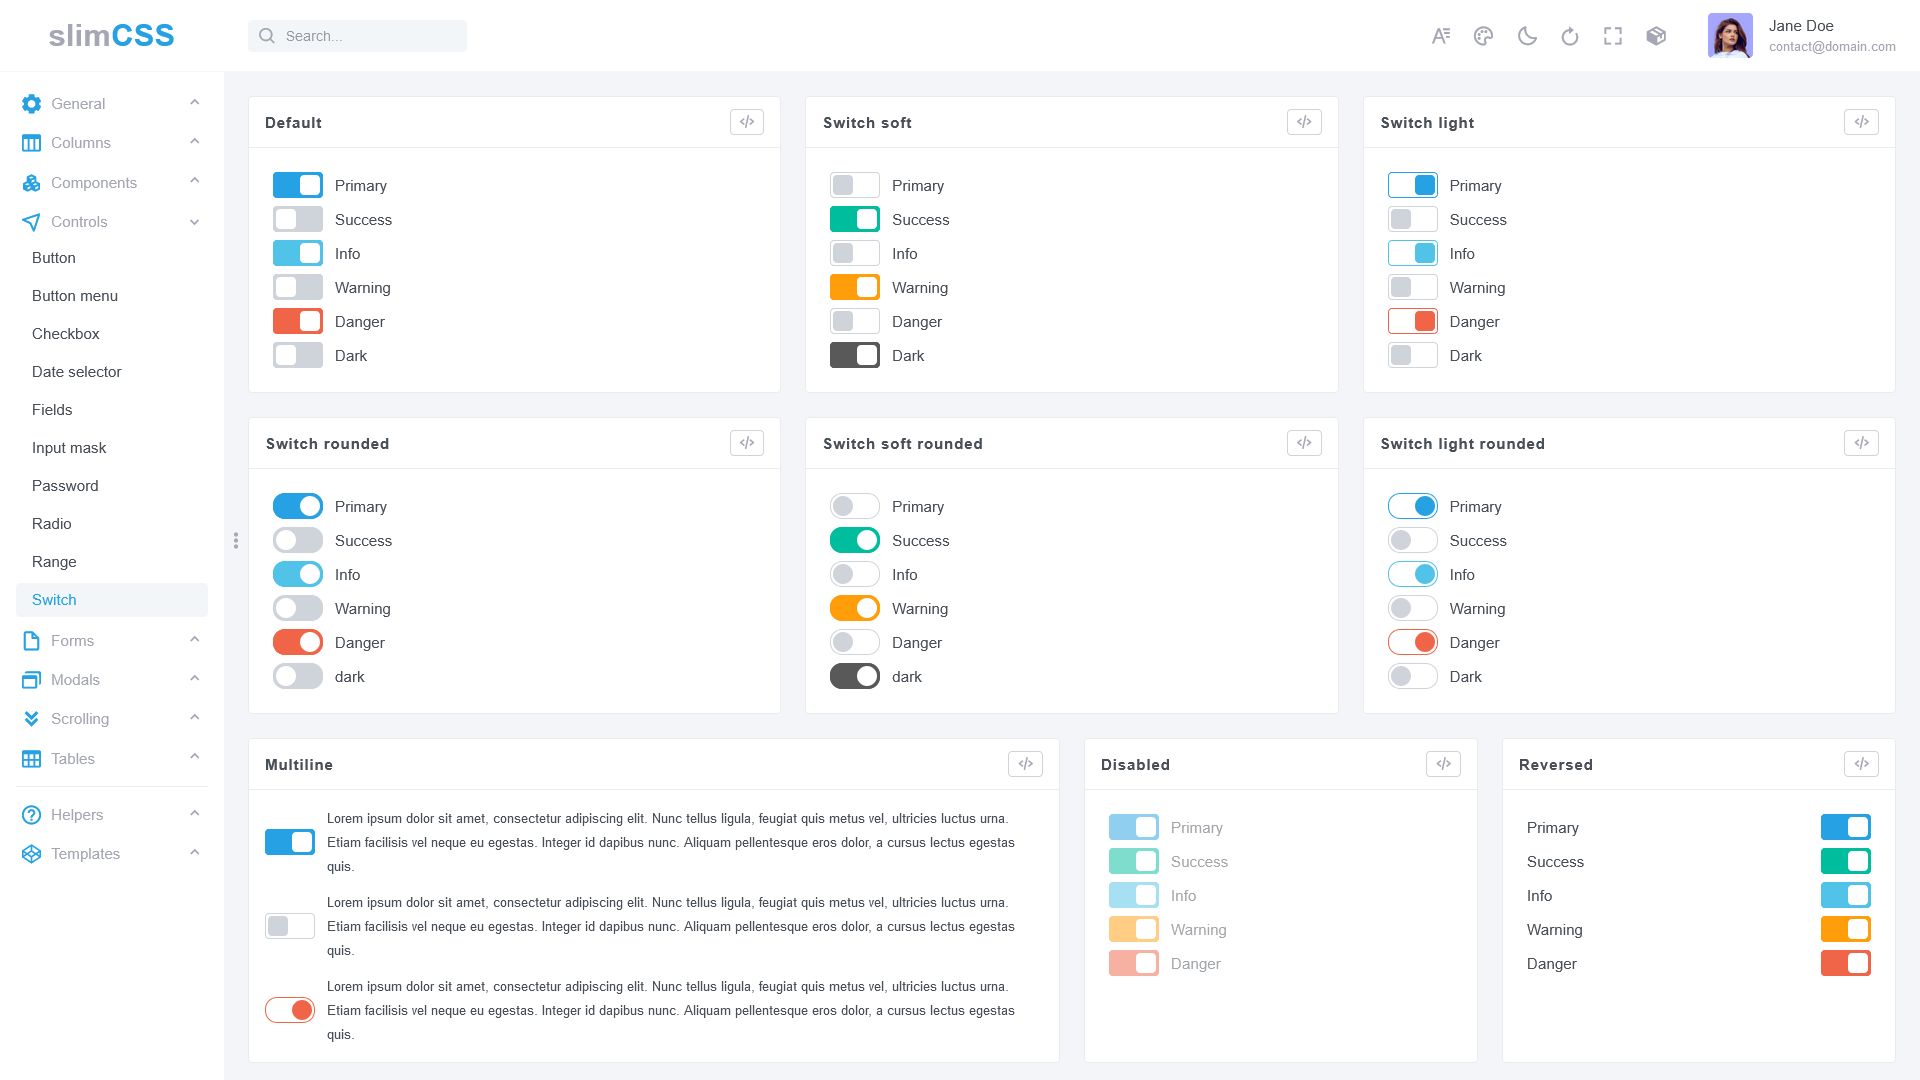
Task: Open the Checkbox page in sidebar
Action: click(66, 334)
